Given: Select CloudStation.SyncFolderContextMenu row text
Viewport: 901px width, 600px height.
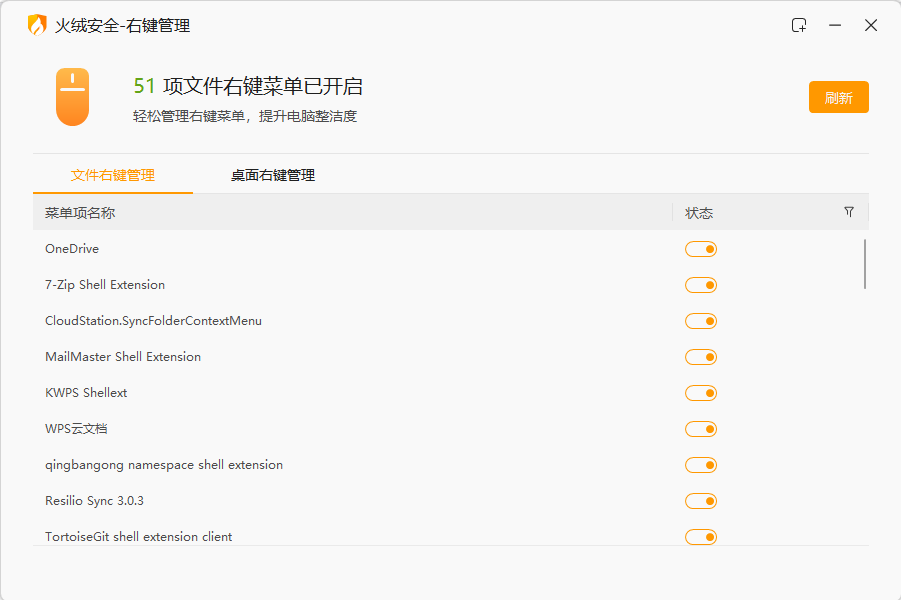Looking at the screenshot, I should [153, 321].
